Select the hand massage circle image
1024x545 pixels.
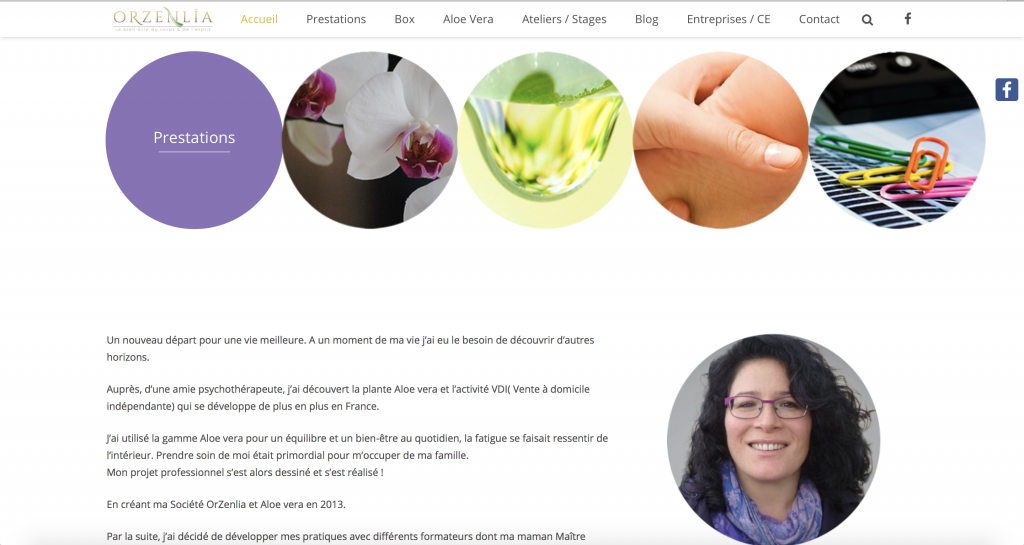point(721,140)
